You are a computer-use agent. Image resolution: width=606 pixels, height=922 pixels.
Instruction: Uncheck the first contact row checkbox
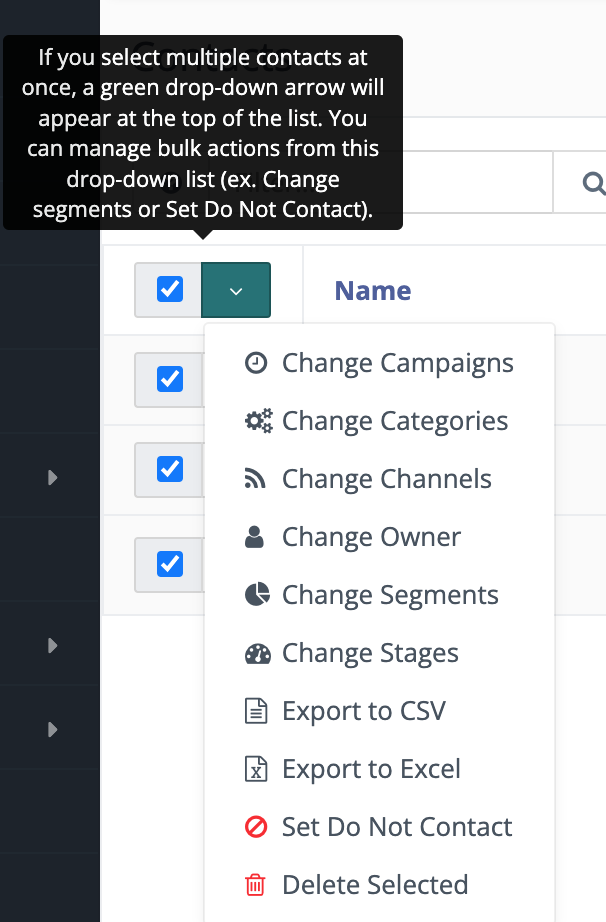point(170,380)
